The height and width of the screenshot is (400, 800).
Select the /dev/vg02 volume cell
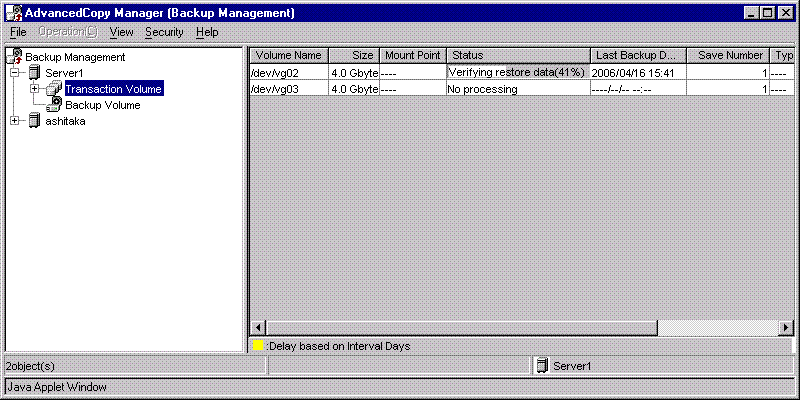point(289,73)
